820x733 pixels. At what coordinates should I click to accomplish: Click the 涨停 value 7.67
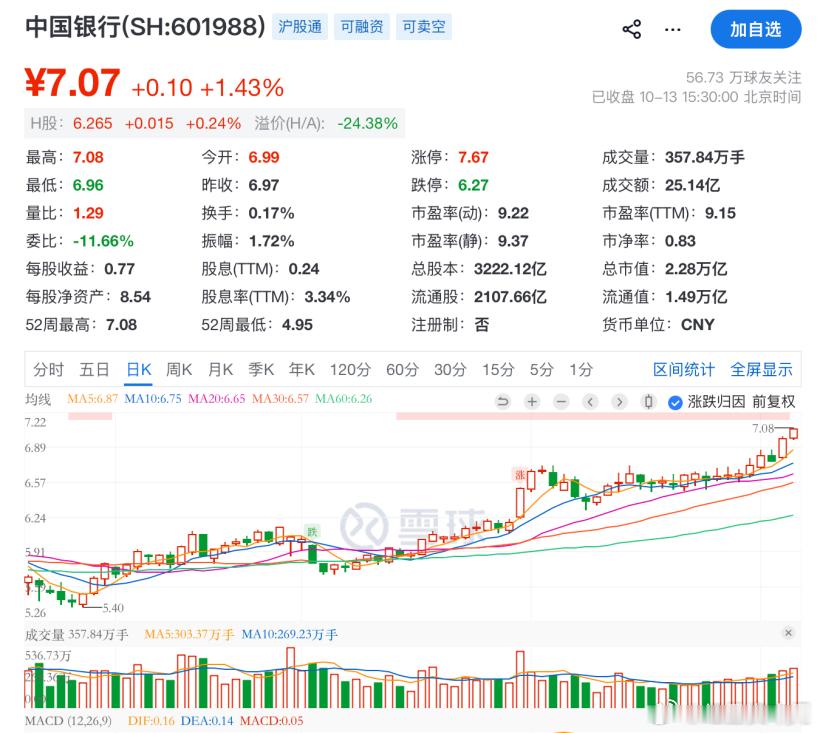[x=473, y=157]
